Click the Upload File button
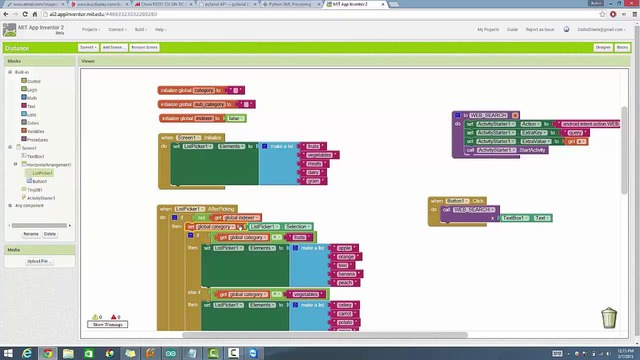 tap(40, 261)
